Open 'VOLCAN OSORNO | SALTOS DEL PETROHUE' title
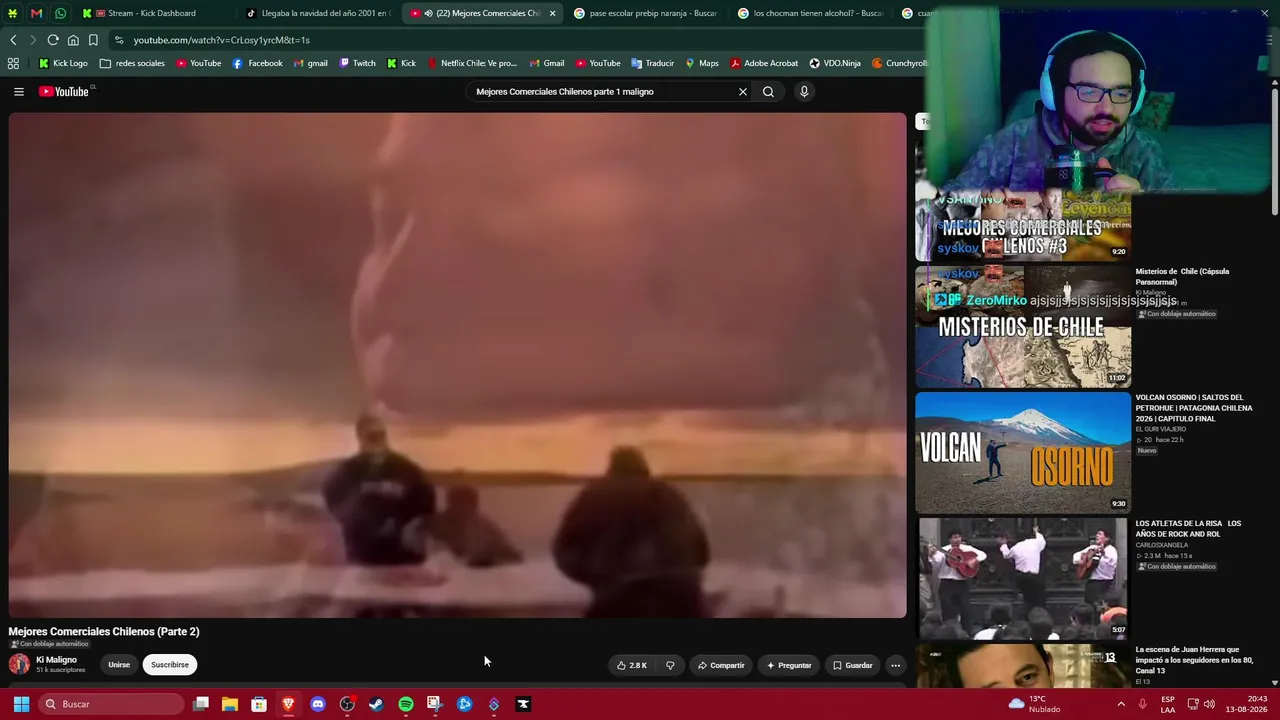Screen dimensions: 1280x720 1194,408
